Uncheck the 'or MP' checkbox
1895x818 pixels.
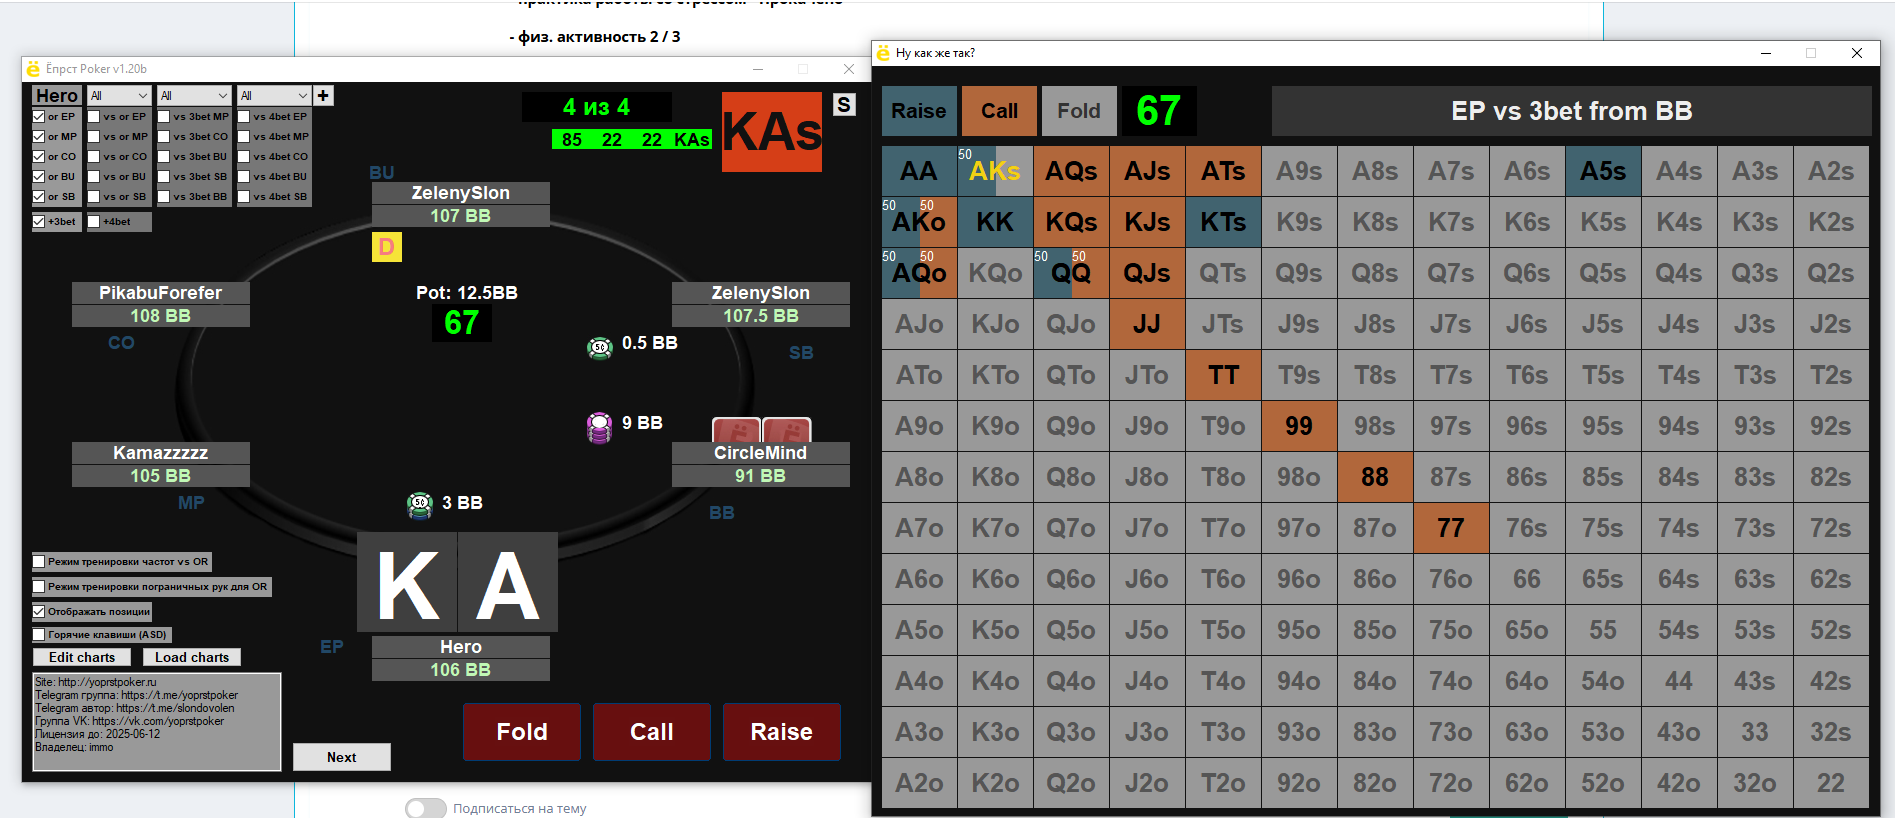(x=39, y=137)
